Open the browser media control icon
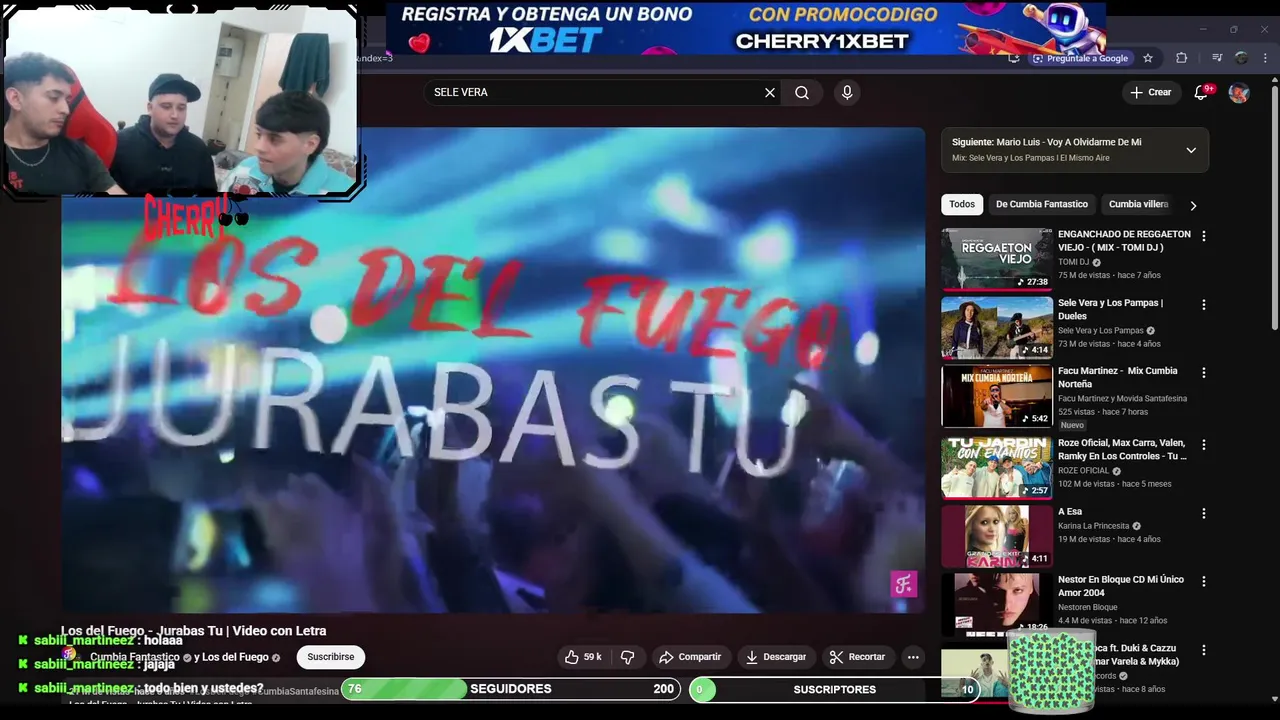Viewport: 1280px width, 720px height. point(1217,58)
